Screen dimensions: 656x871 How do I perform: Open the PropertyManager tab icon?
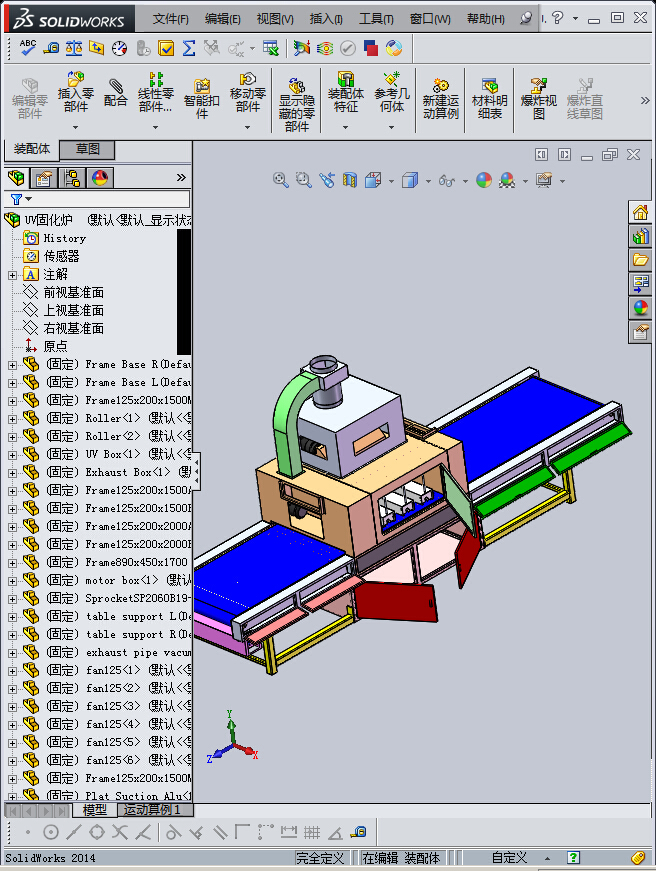(43, 178)
